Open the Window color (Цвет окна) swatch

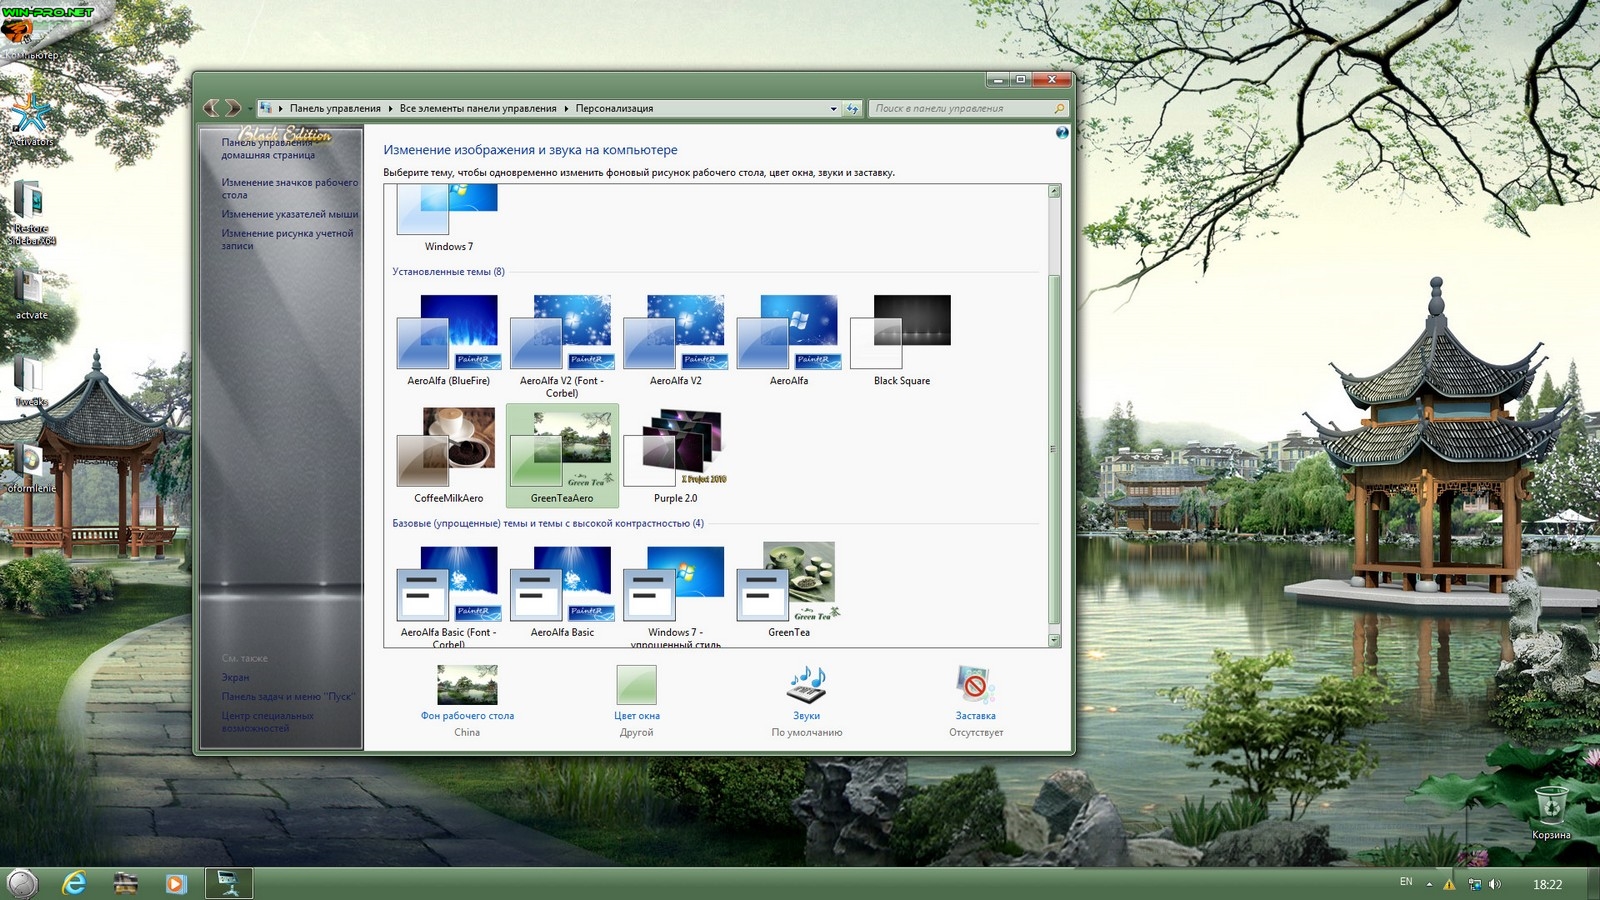pos(636,686)
